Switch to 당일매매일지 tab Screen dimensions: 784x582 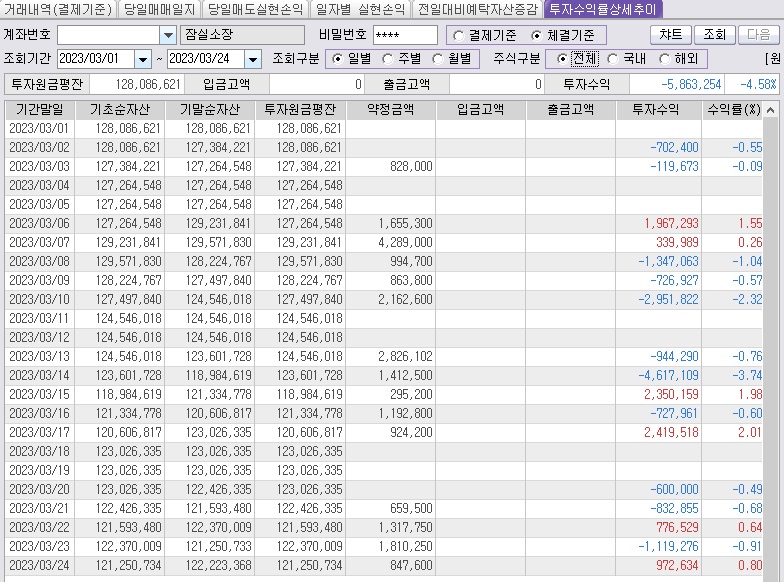(159, 9)
